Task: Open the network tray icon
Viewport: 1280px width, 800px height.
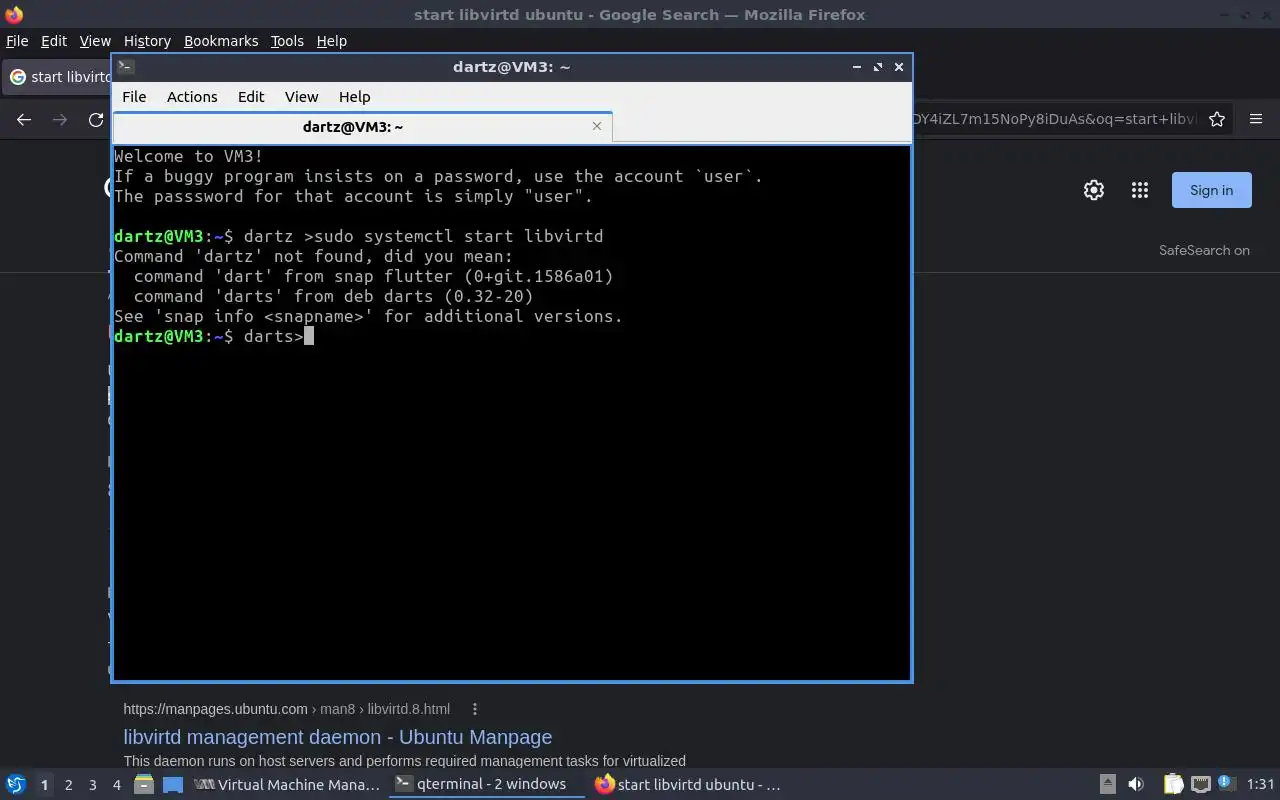Action: (x=1200, y=785)
